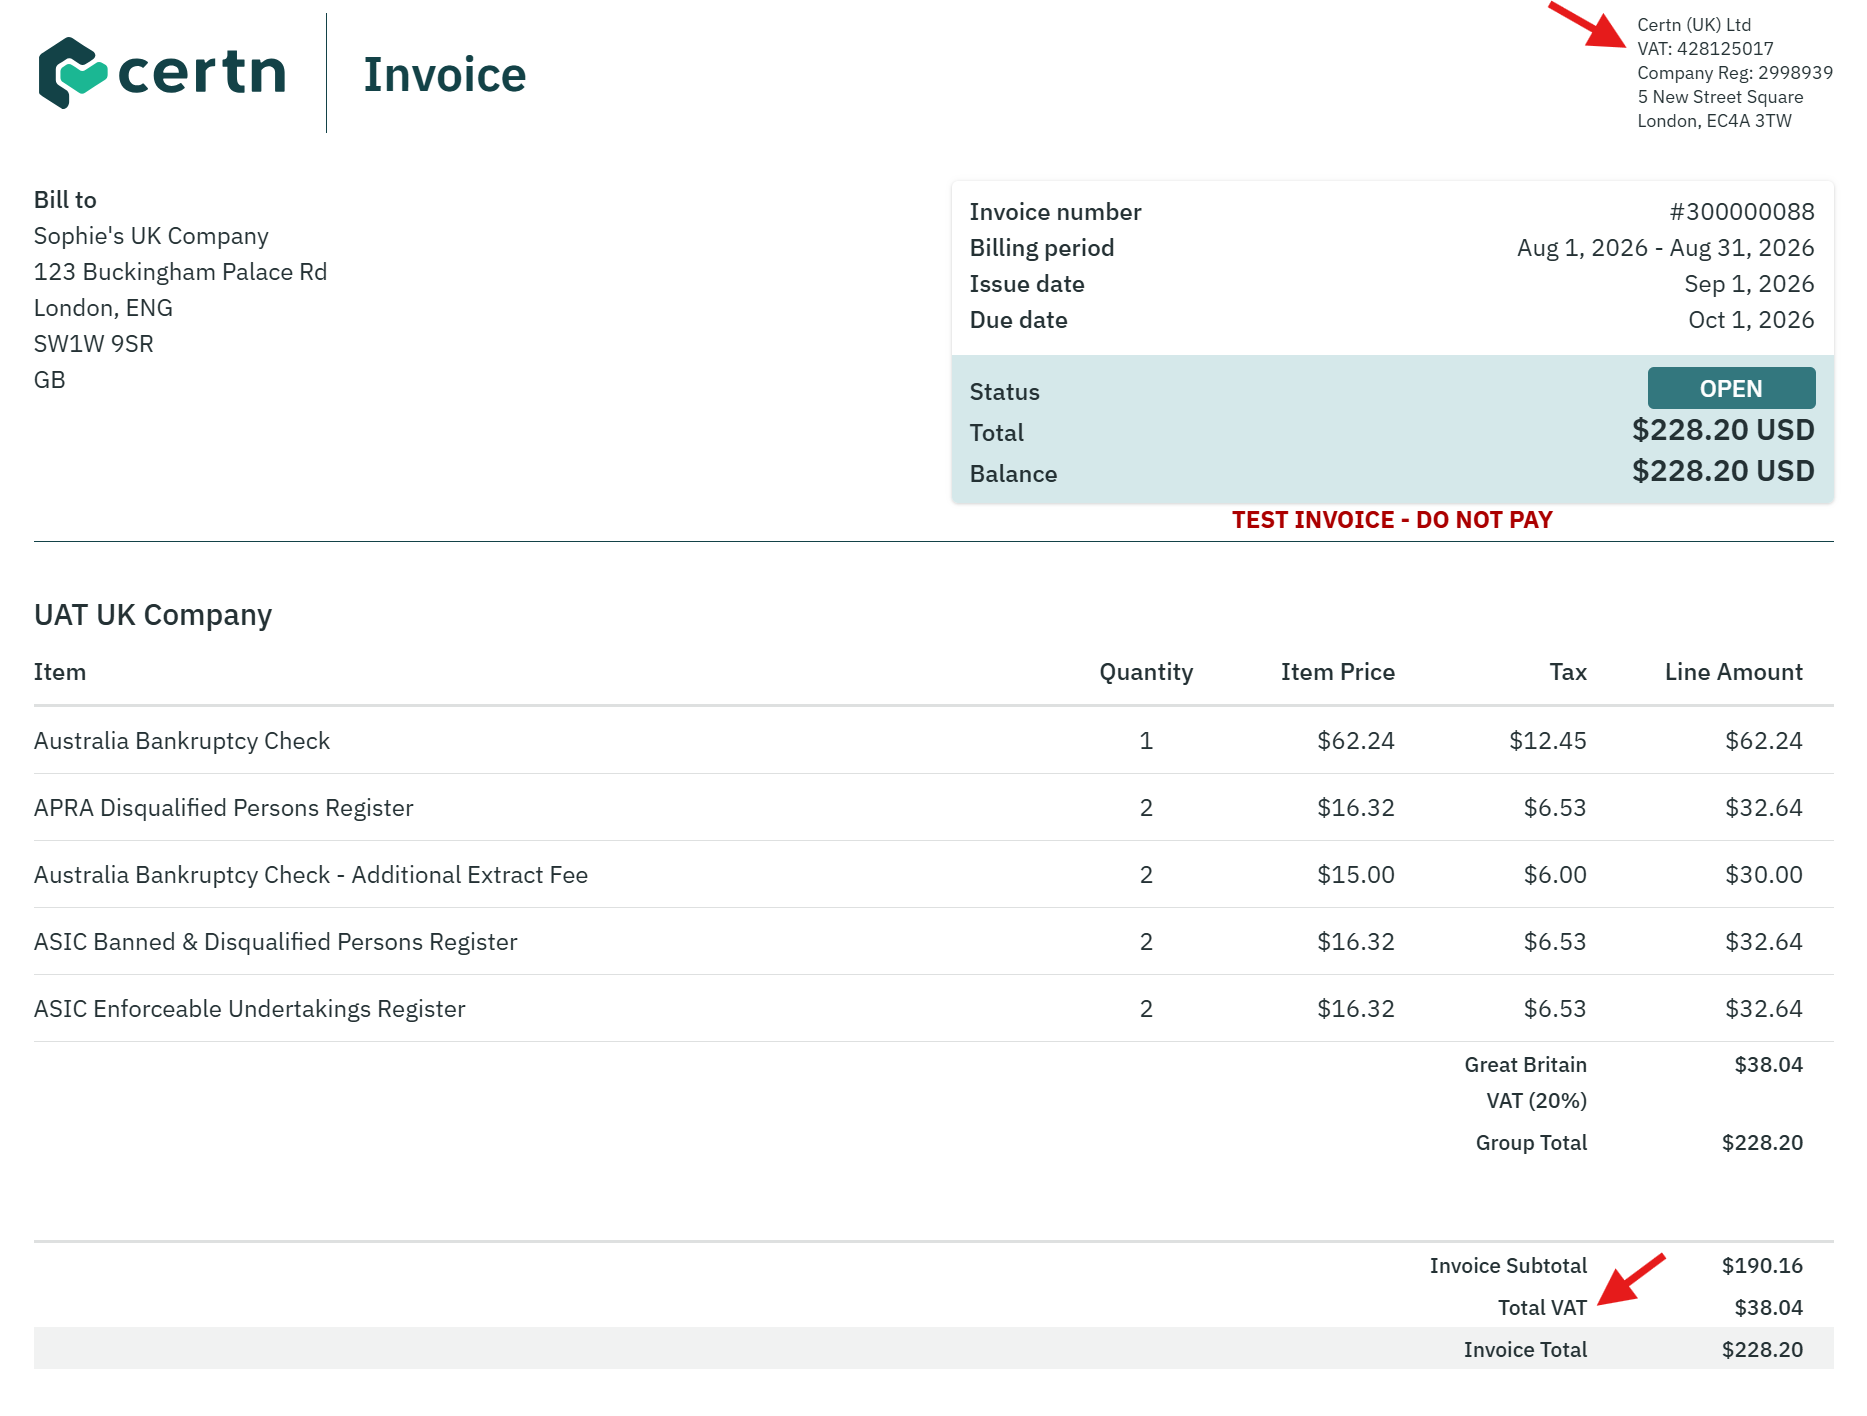The height and width of the screenshot is (1416, 1867).
Task: Select the Invoice Total label
Action: [1525, 1350]
